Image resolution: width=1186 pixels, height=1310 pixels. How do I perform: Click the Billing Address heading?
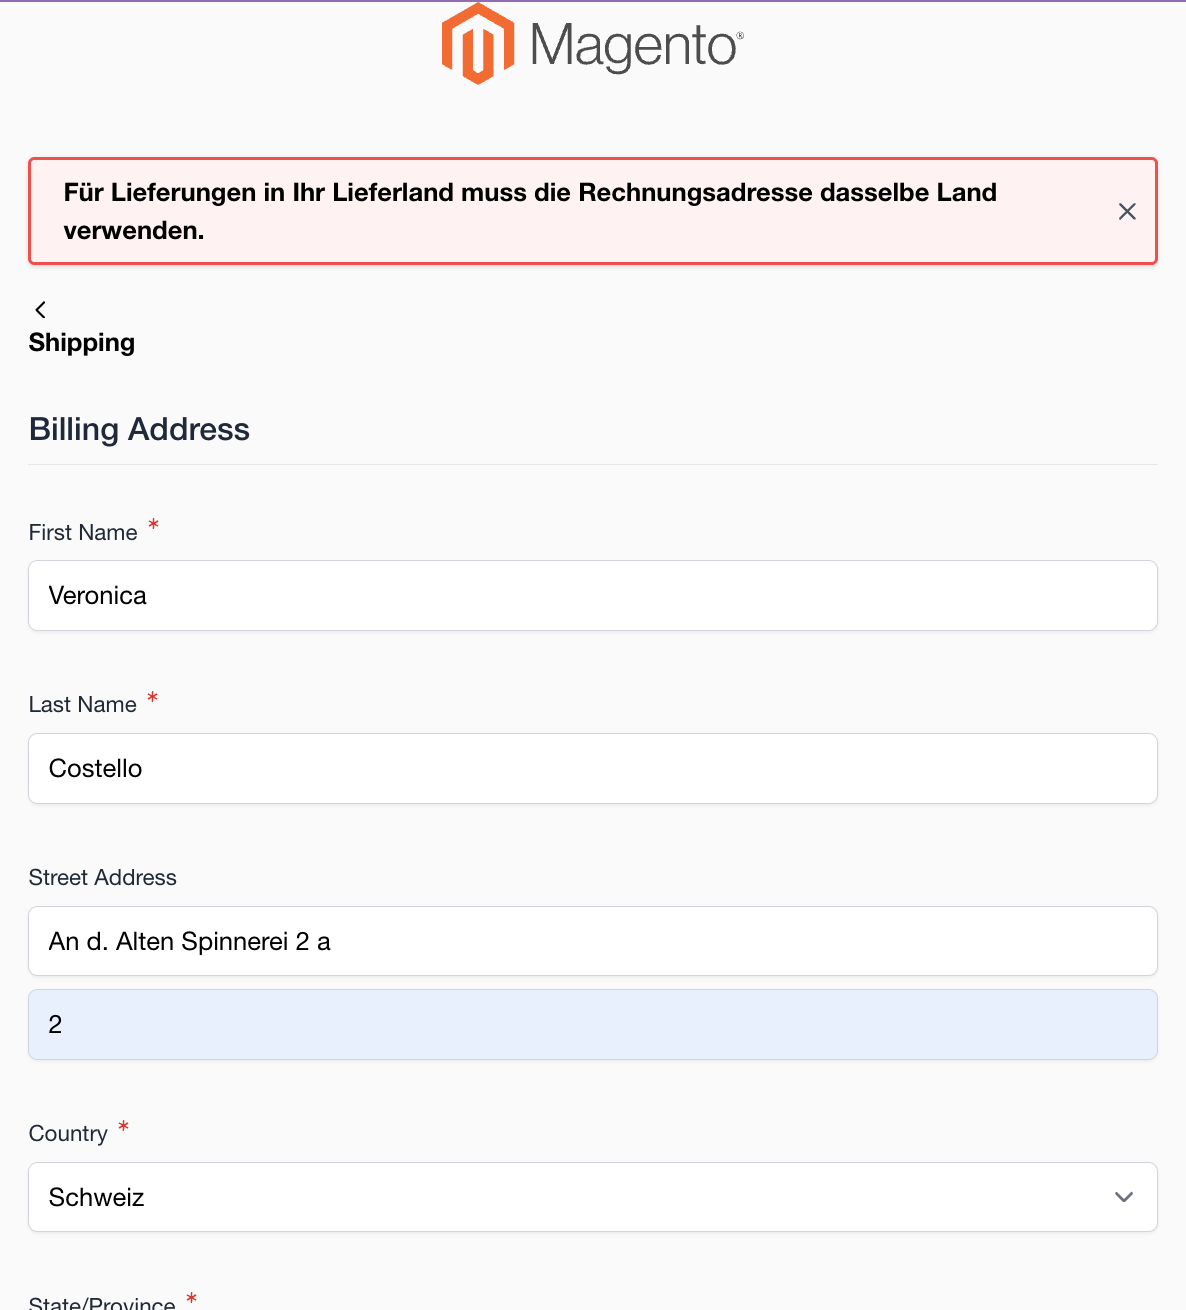(139, 429)
